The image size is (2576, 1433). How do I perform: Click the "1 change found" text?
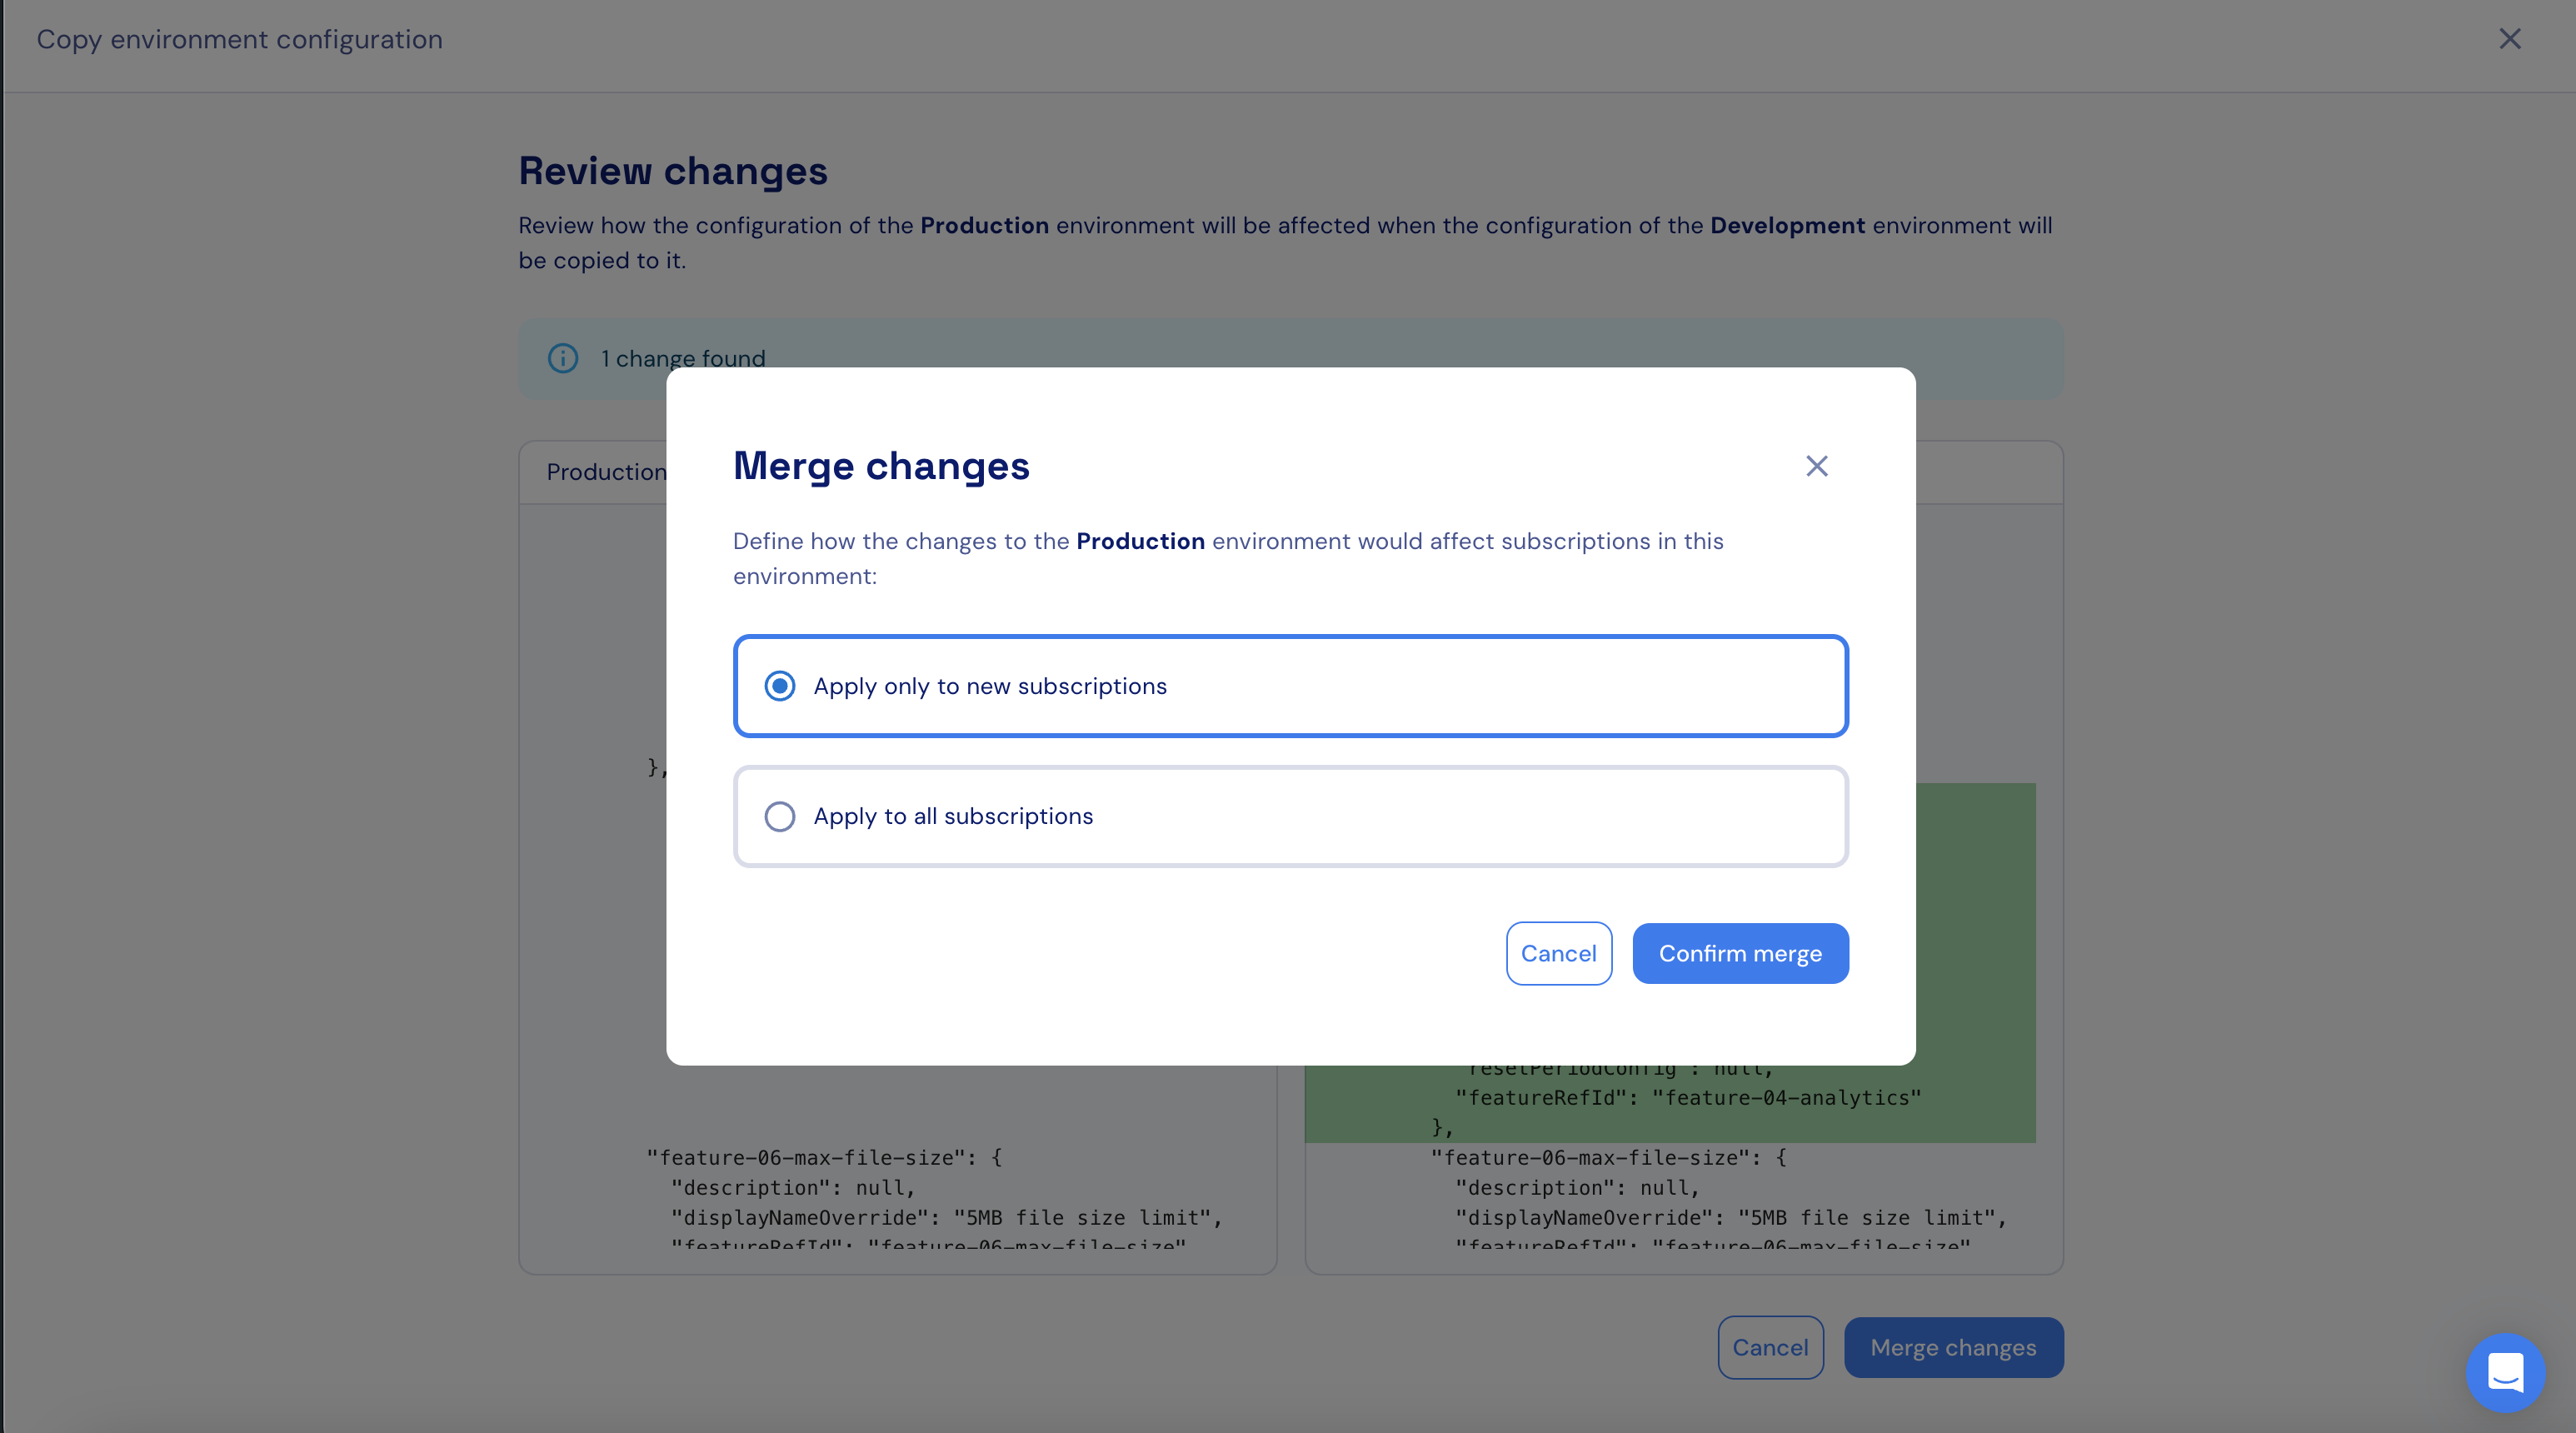[683, 358]
